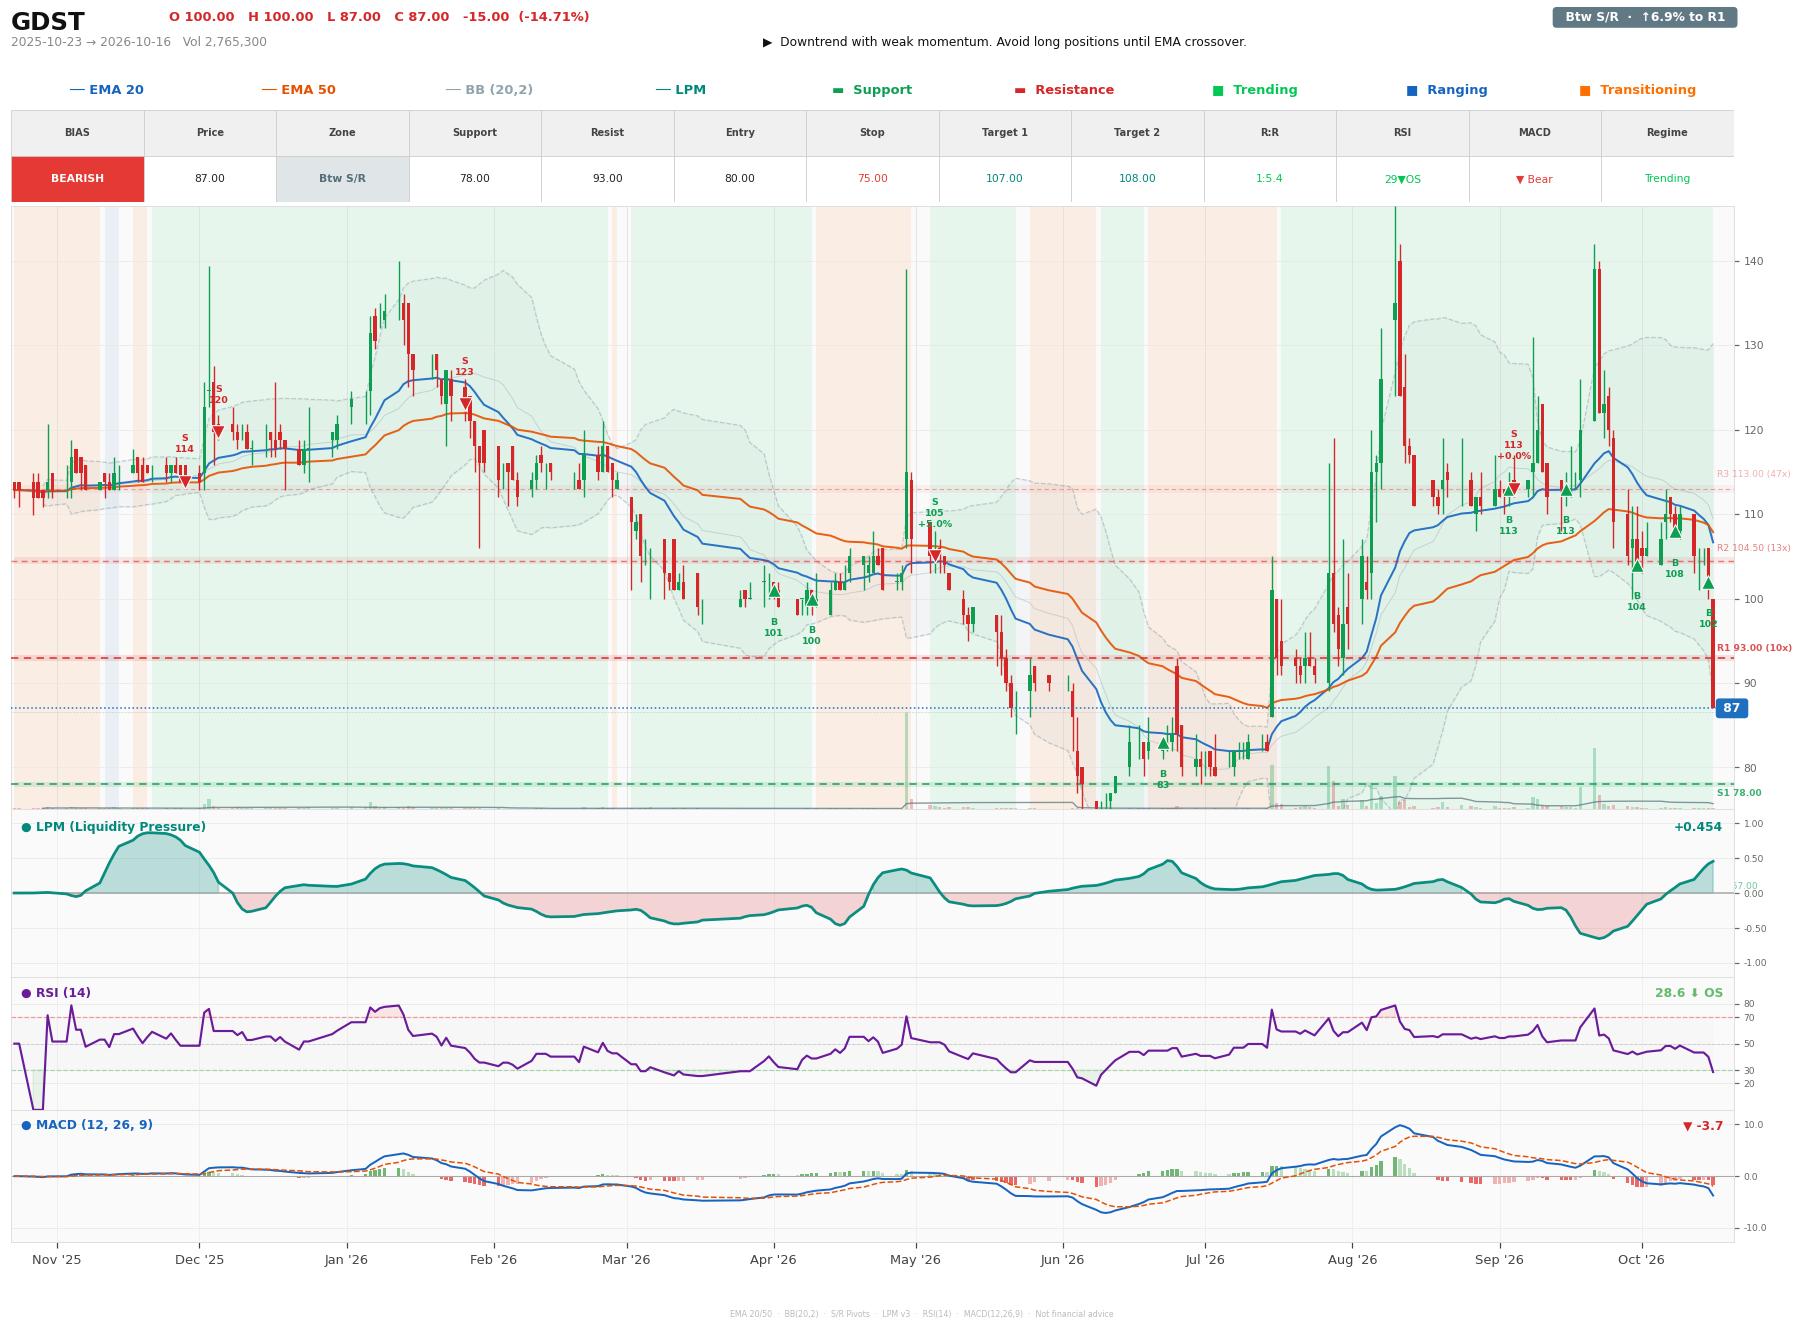The width and height of the screenshot is (1803, 1330).
Task: Click the R1 93.00 (10x) resistance label
Action: (x=1754, y=648)
